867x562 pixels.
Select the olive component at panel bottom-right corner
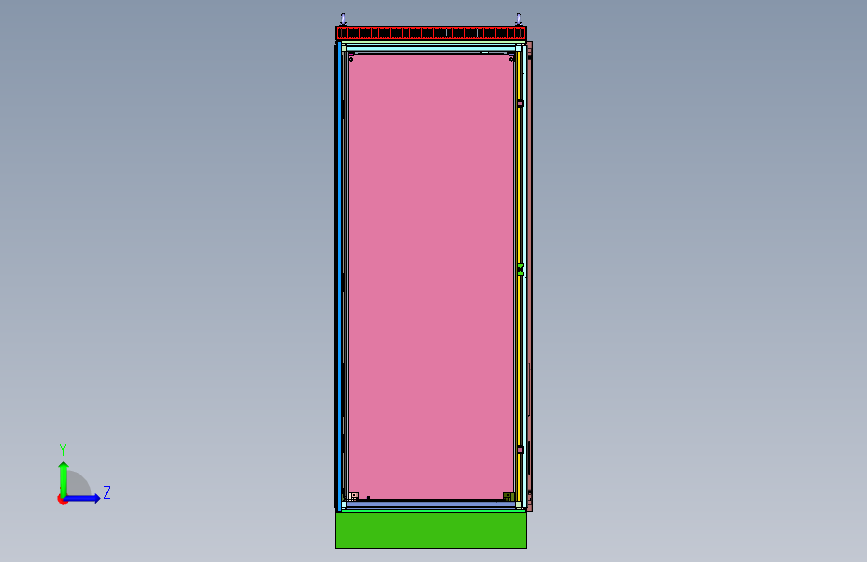pos(509,496)
